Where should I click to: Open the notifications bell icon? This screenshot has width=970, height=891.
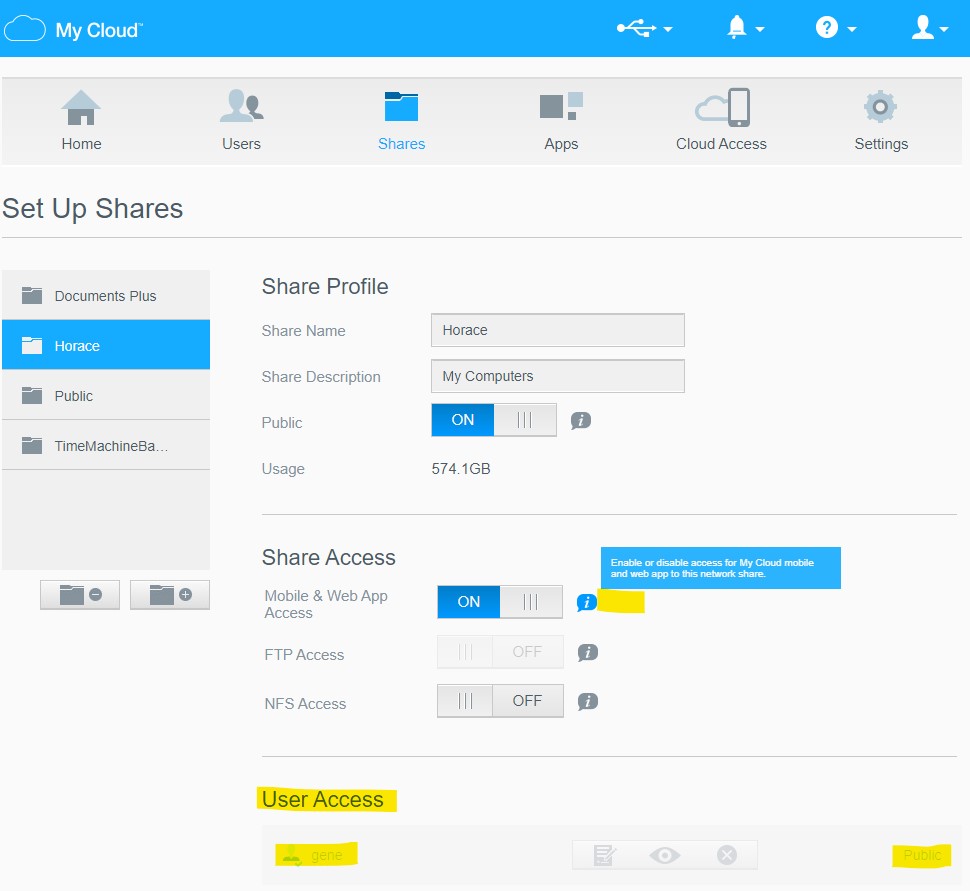736,28
